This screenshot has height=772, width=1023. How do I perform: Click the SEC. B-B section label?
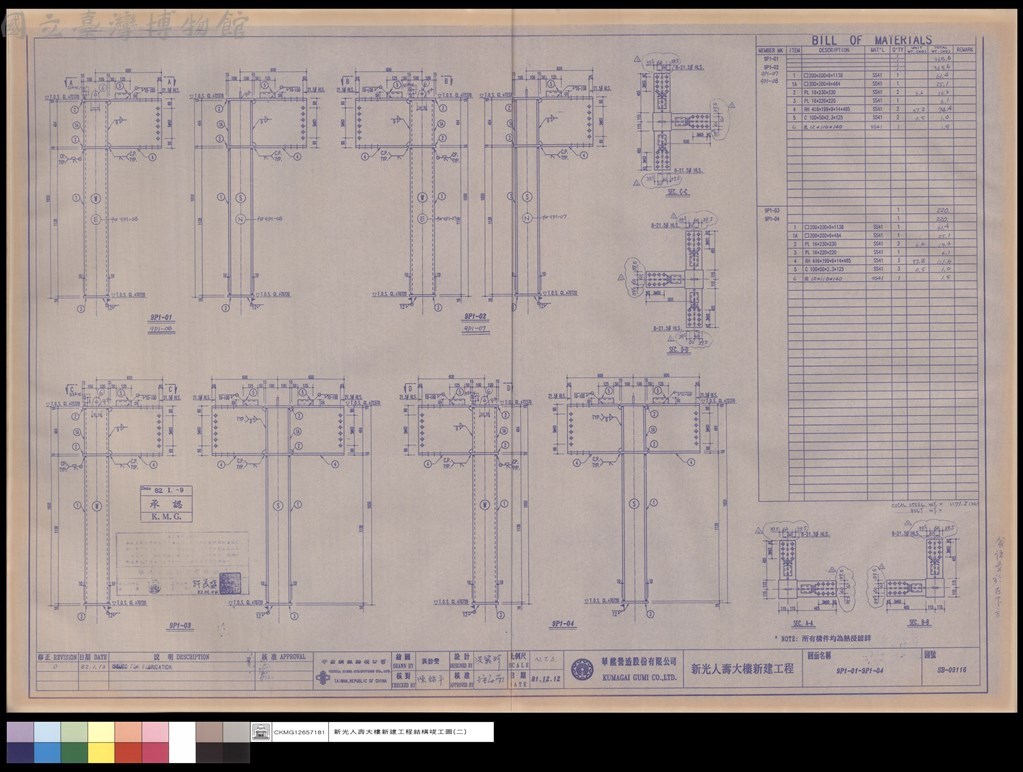[x=919, y=624]
